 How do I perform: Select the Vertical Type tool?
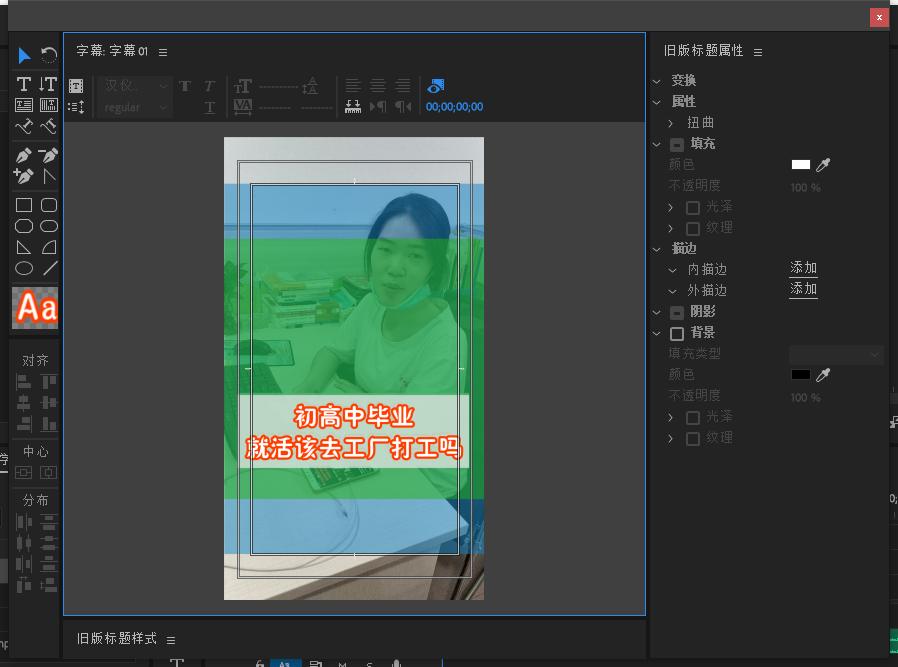(x=46, y=84)
